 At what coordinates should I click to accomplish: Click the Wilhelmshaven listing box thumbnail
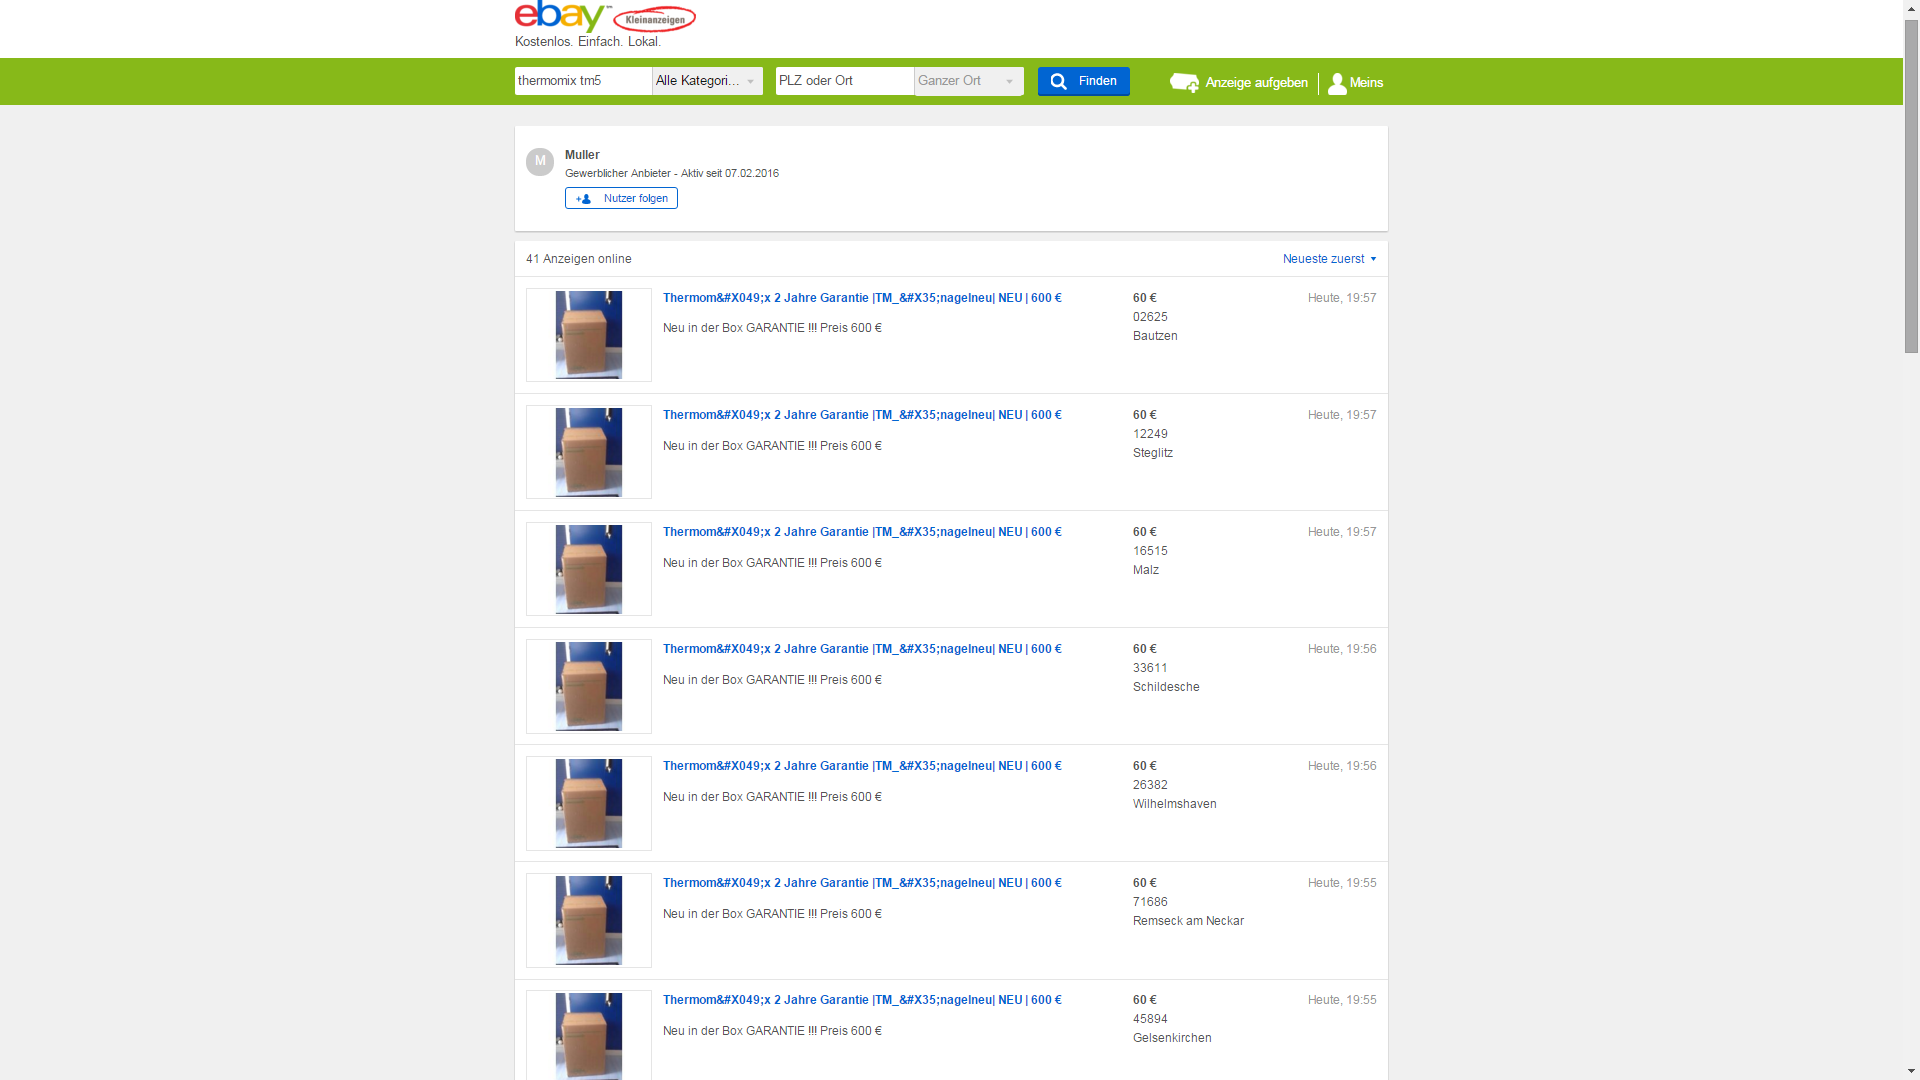[589, 803]
